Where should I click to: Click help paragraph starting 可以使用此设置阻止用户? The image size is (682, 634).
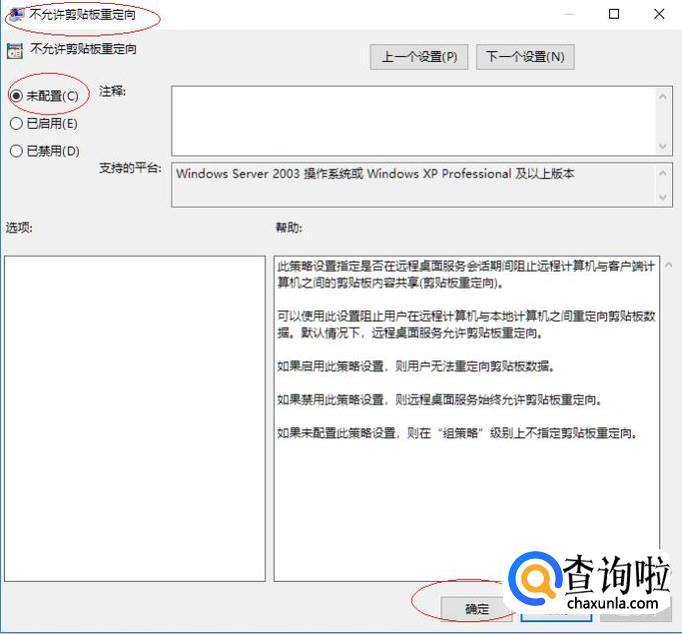[466, 324]
